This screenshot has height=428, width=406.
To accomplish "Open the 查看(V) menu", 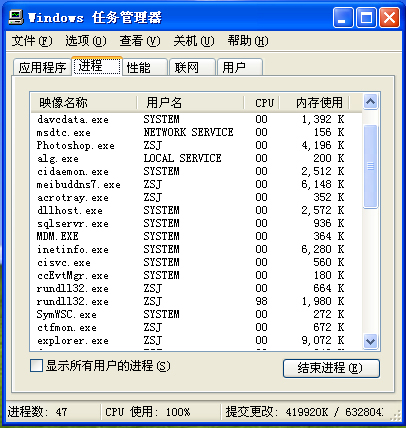I will [140, 41].
